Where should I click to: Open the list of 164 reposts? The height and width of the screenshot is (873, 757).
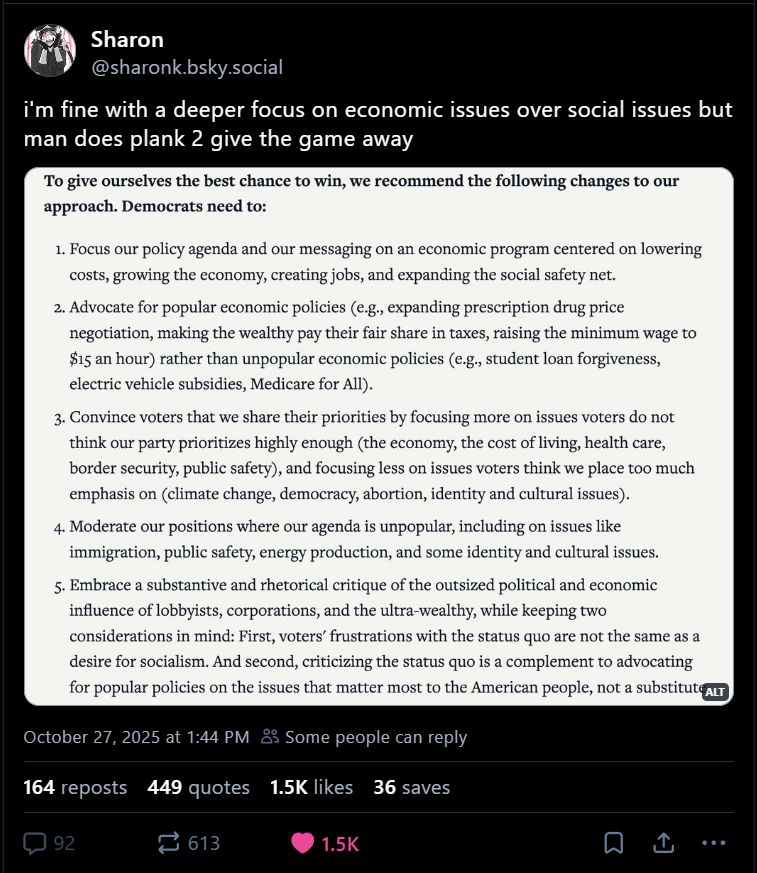77,787
